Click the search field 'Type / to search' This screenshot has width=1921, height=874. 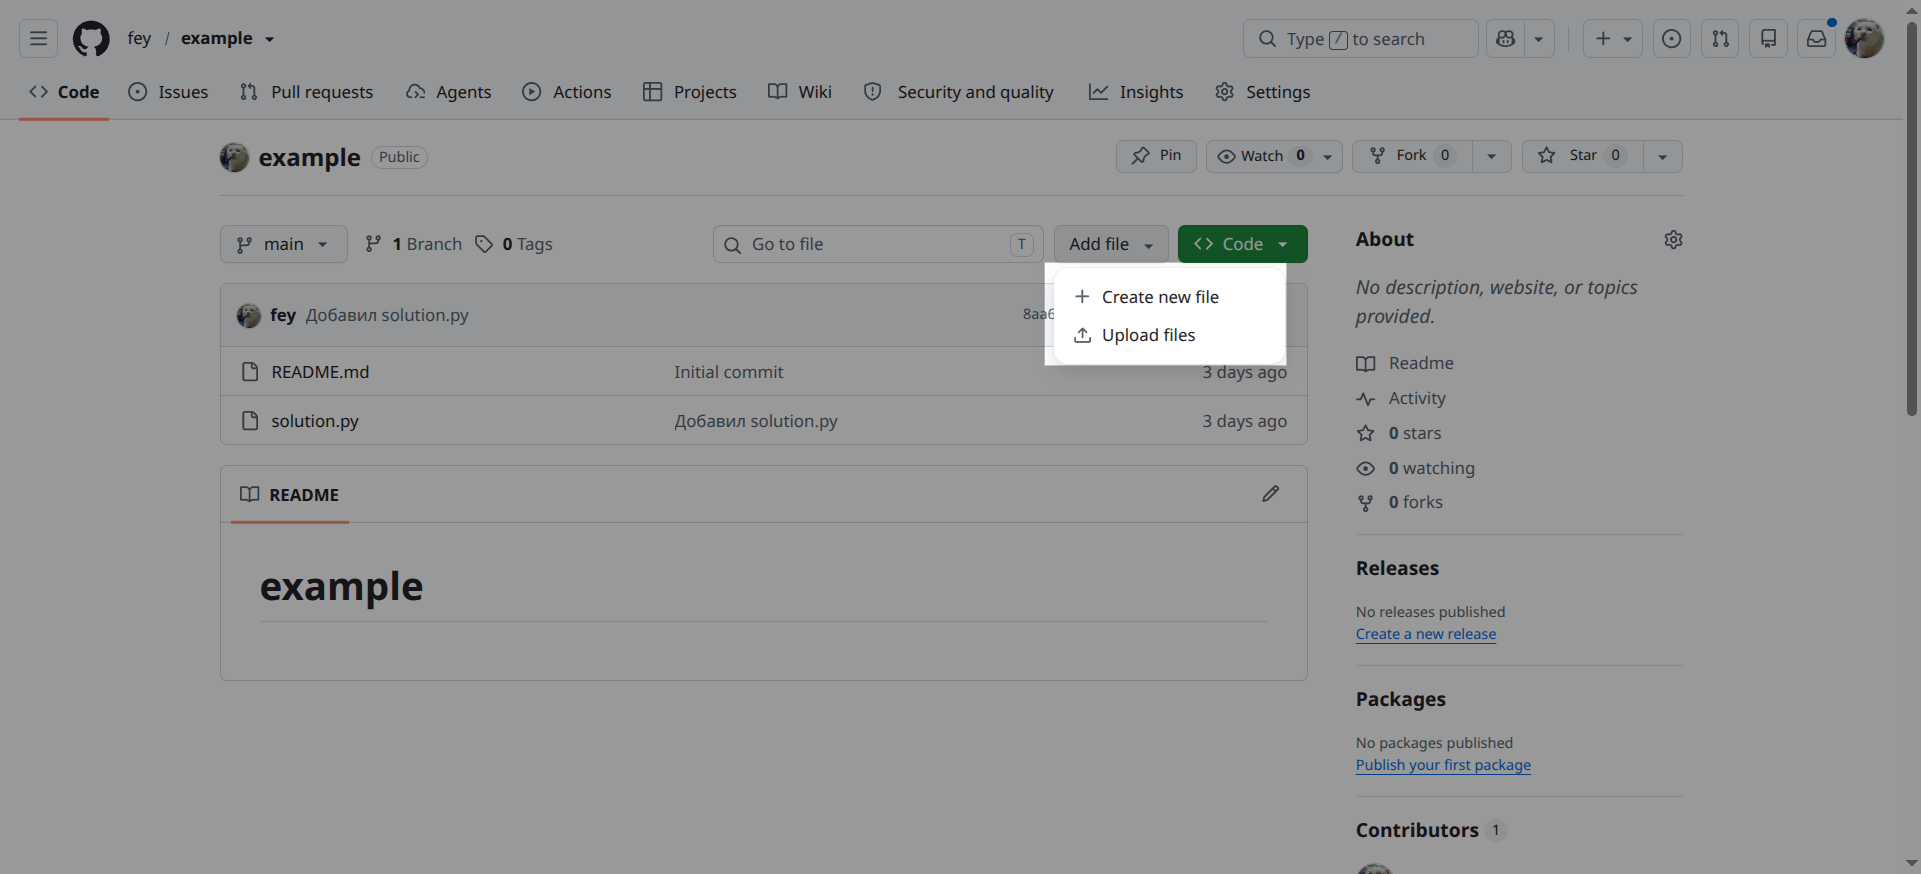1360,39
